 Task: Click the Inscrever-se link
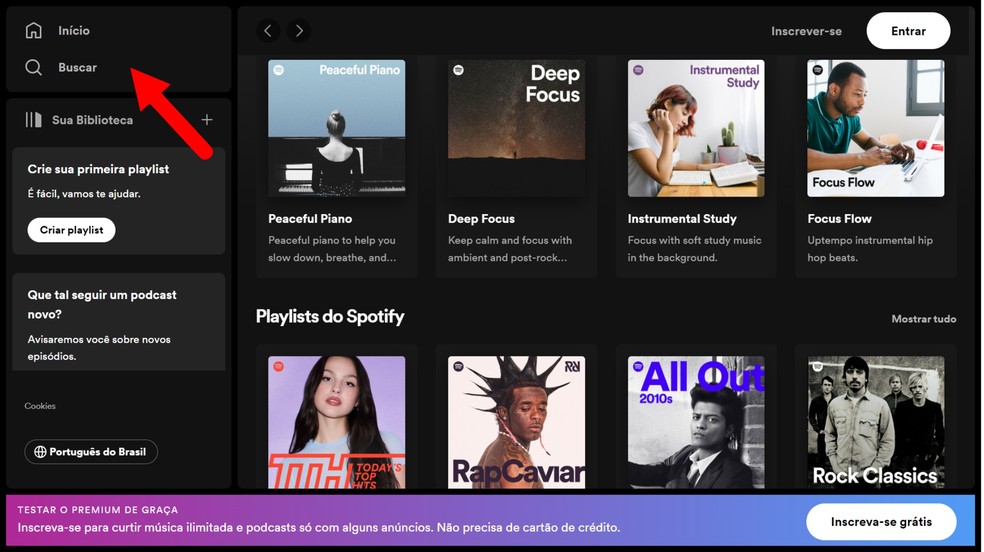[x=806, y=31]
